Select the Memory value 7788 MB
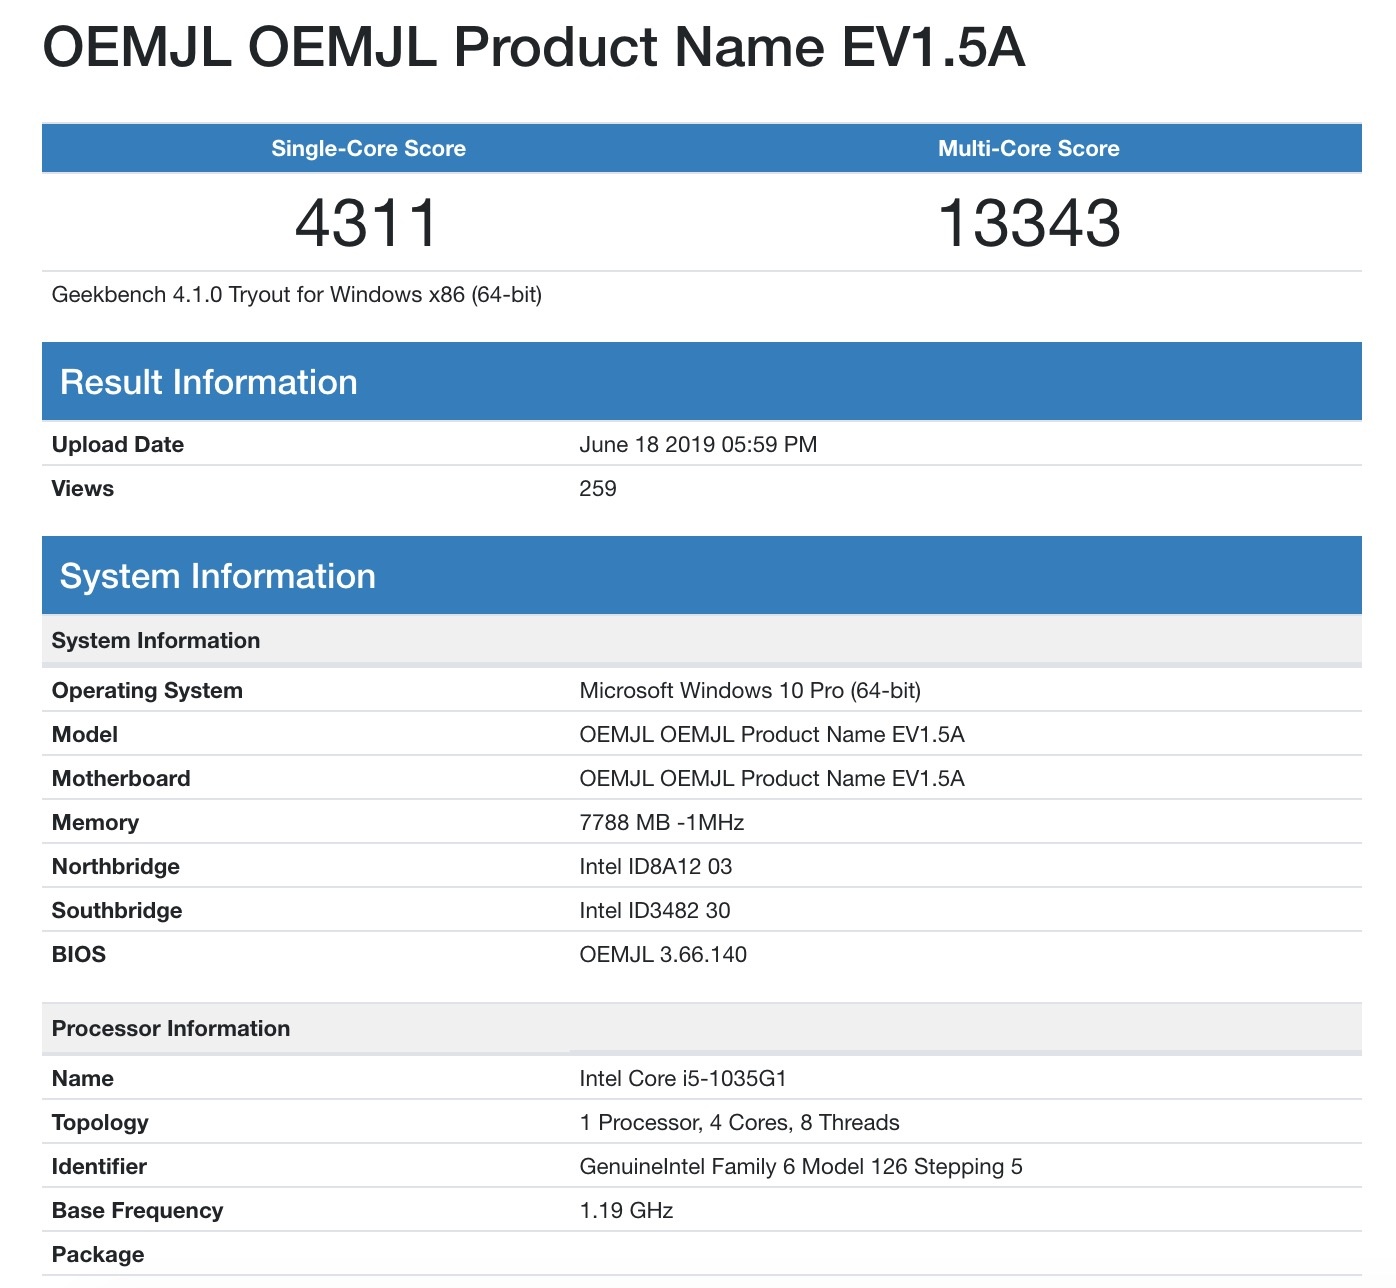This screenshot has width=1396, height=1288. click(661, 823)
